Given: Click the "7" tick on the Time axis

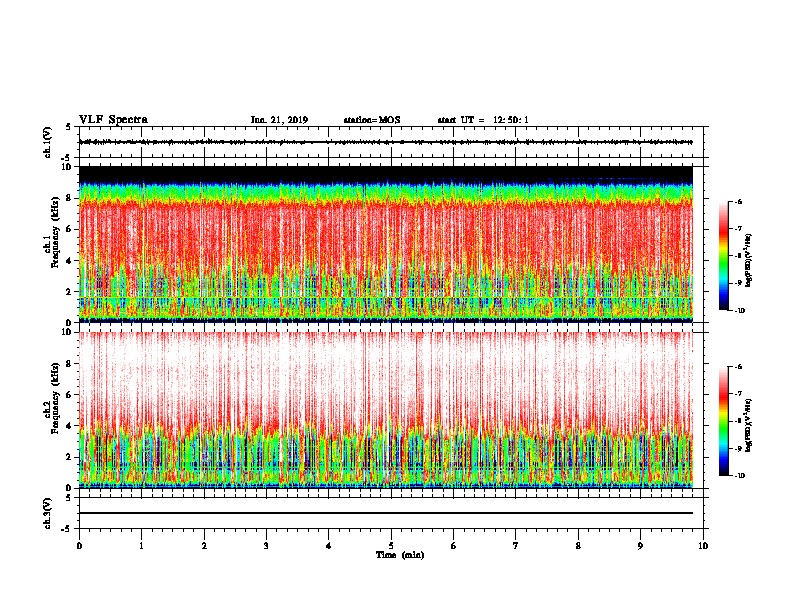Looking at the screenshot, I should [x=516, y=546].
